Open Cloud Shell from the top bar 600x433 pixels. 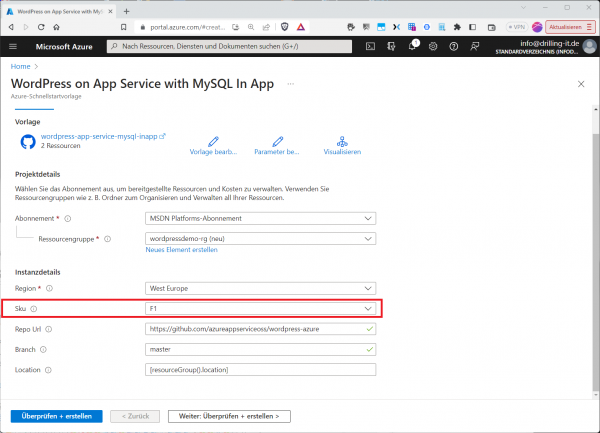click(x=370, y=47)
